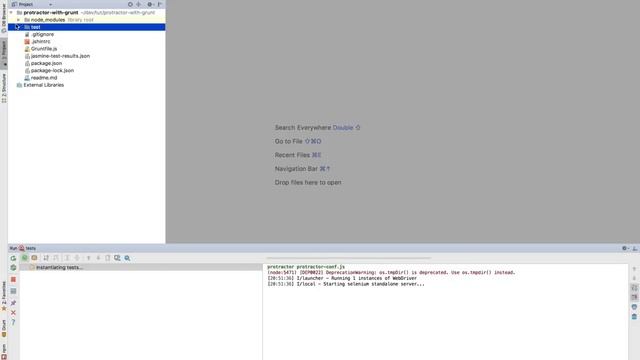
Task: Open help via the question mark icon
Action: 13,322
